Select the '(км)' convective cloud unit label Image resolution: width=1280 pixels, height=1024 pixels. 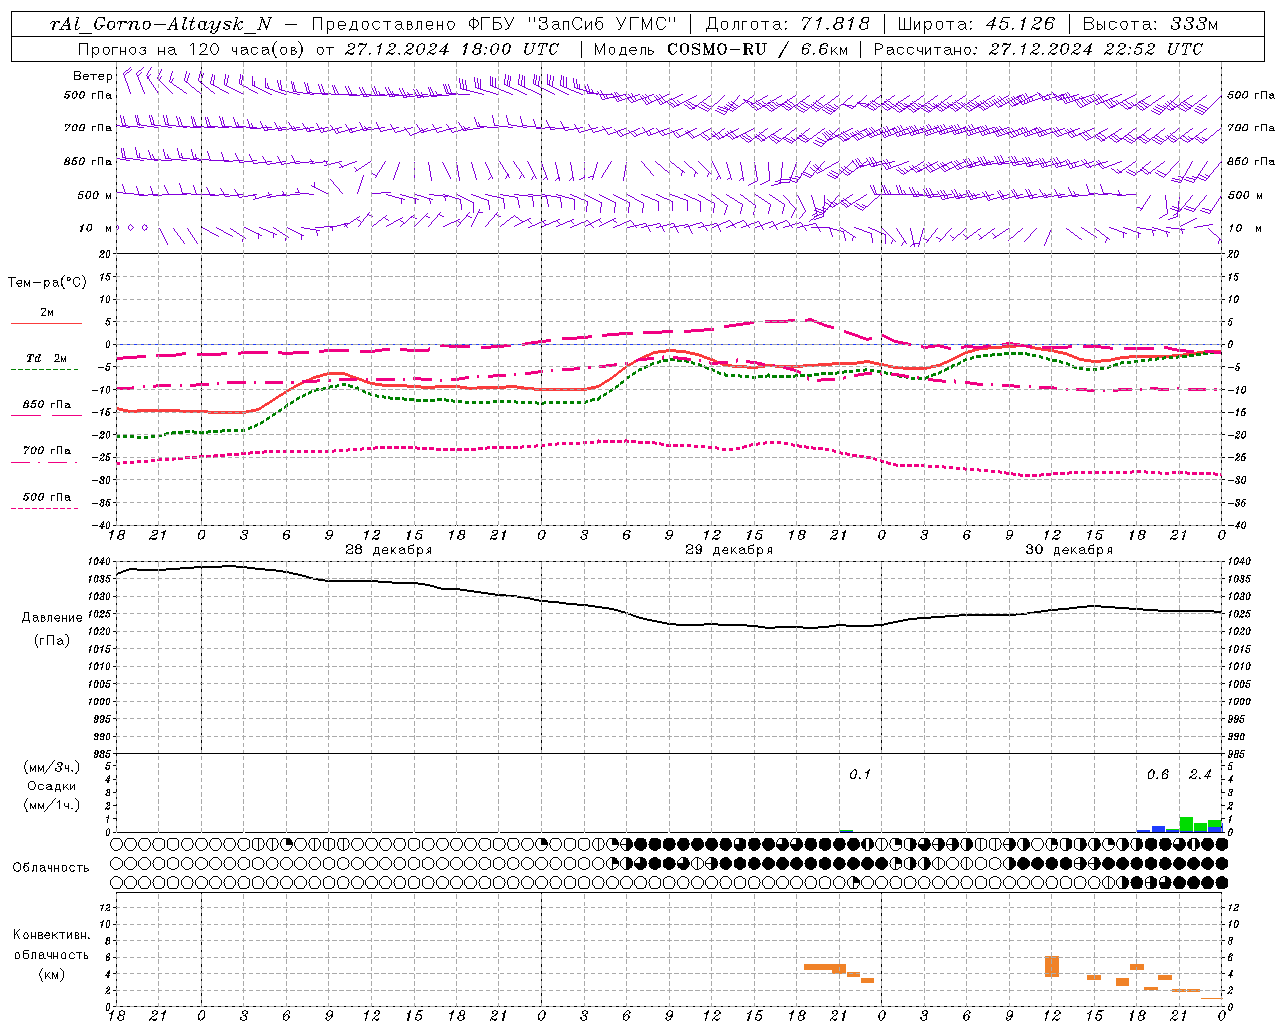coord(52,973)
